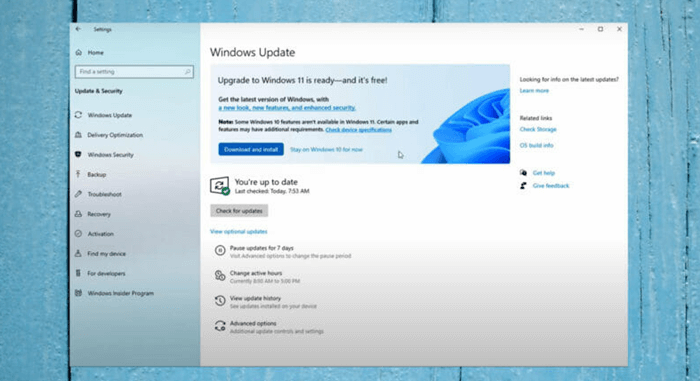Select Pause updates for 7 days

click(x=262, y=248)
